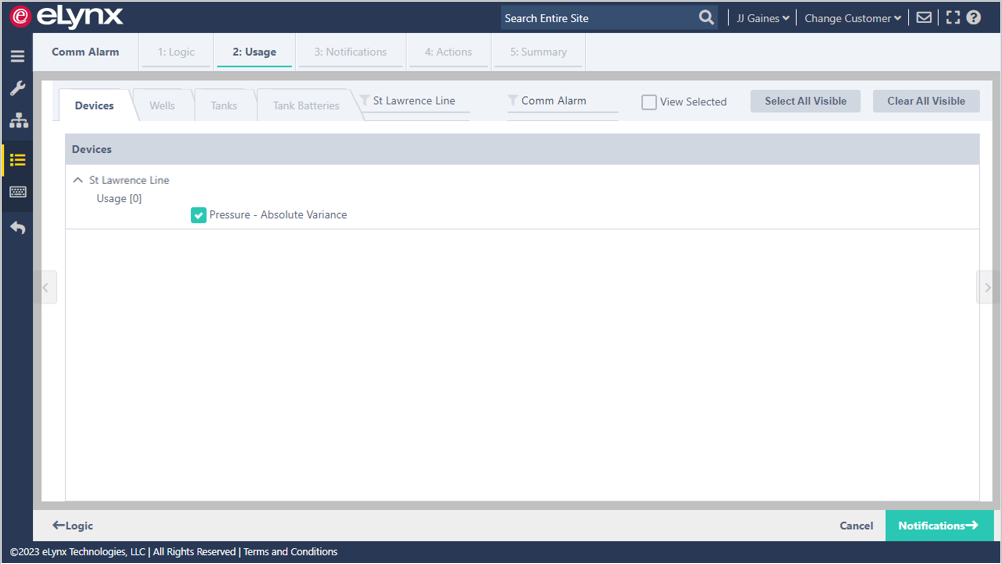Go back with the Logic button
This screenshot has height=564, width=1002.
(x=73, y=526)
